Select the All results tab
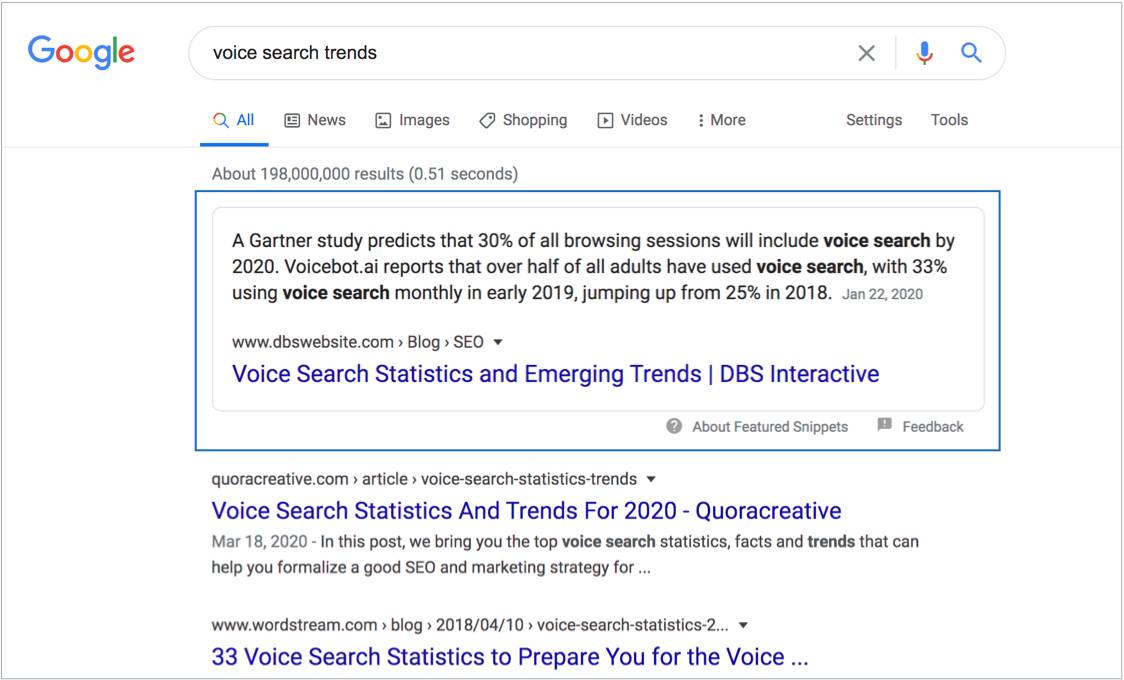 point(233,119)
